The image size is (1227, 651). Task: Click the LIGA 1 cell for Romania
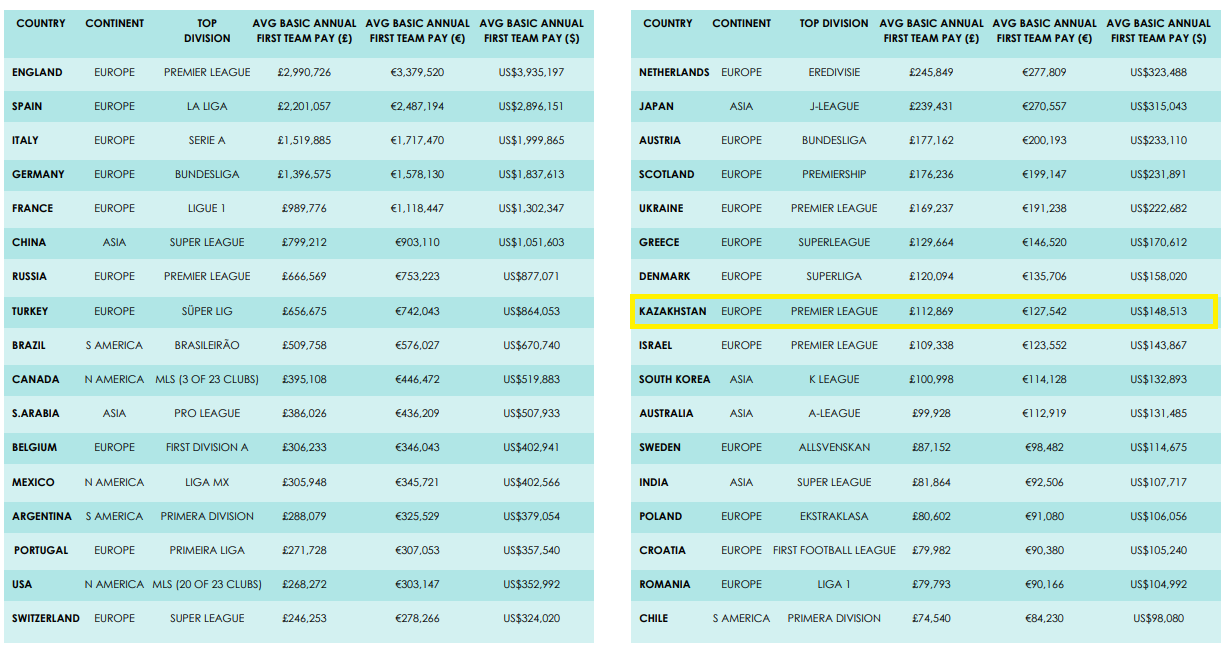coord(834,584)
